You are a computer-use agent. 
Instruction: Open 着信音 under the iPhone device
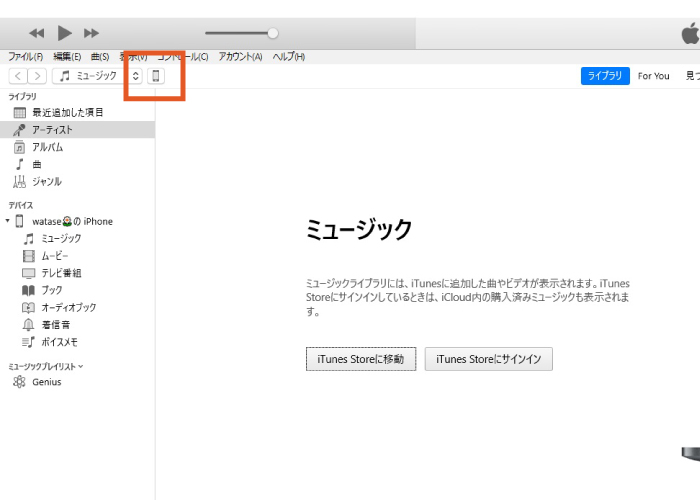pyautogui.click(x=56, y=325)
